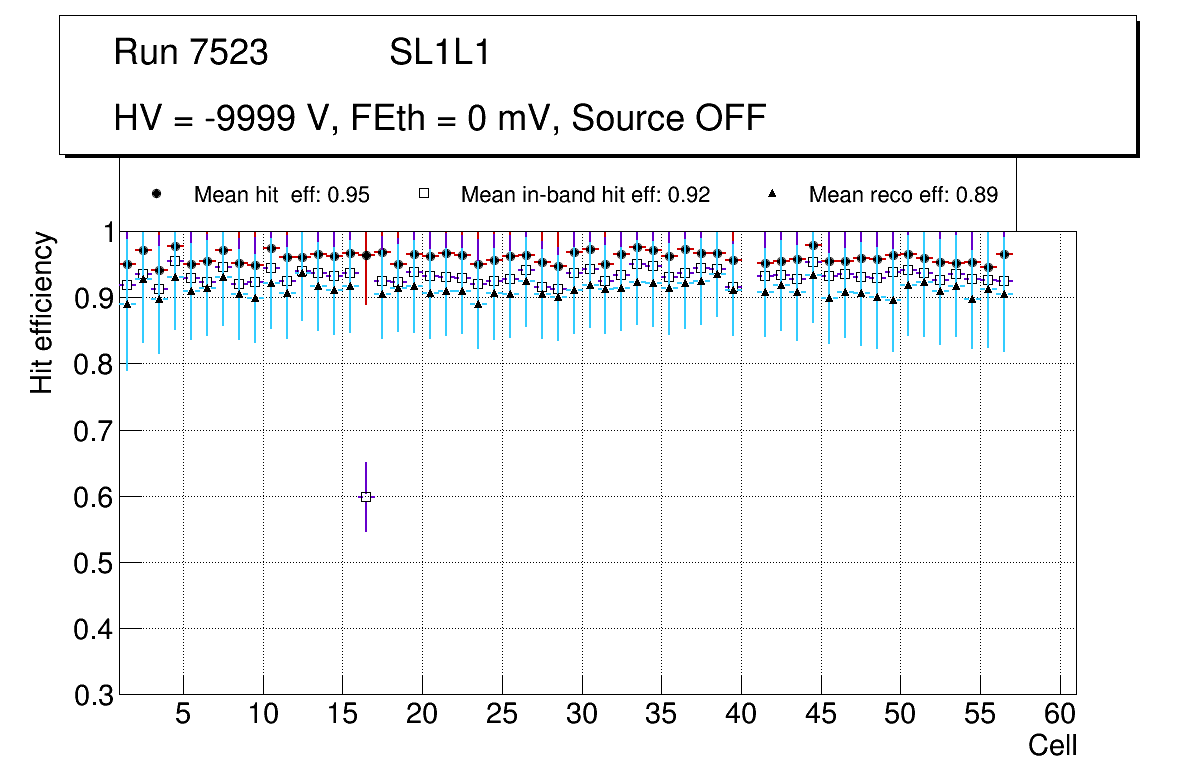Select the 'Mean reco eff: 0.89' label
This screenshot has height=772, width=1196.
903,195
